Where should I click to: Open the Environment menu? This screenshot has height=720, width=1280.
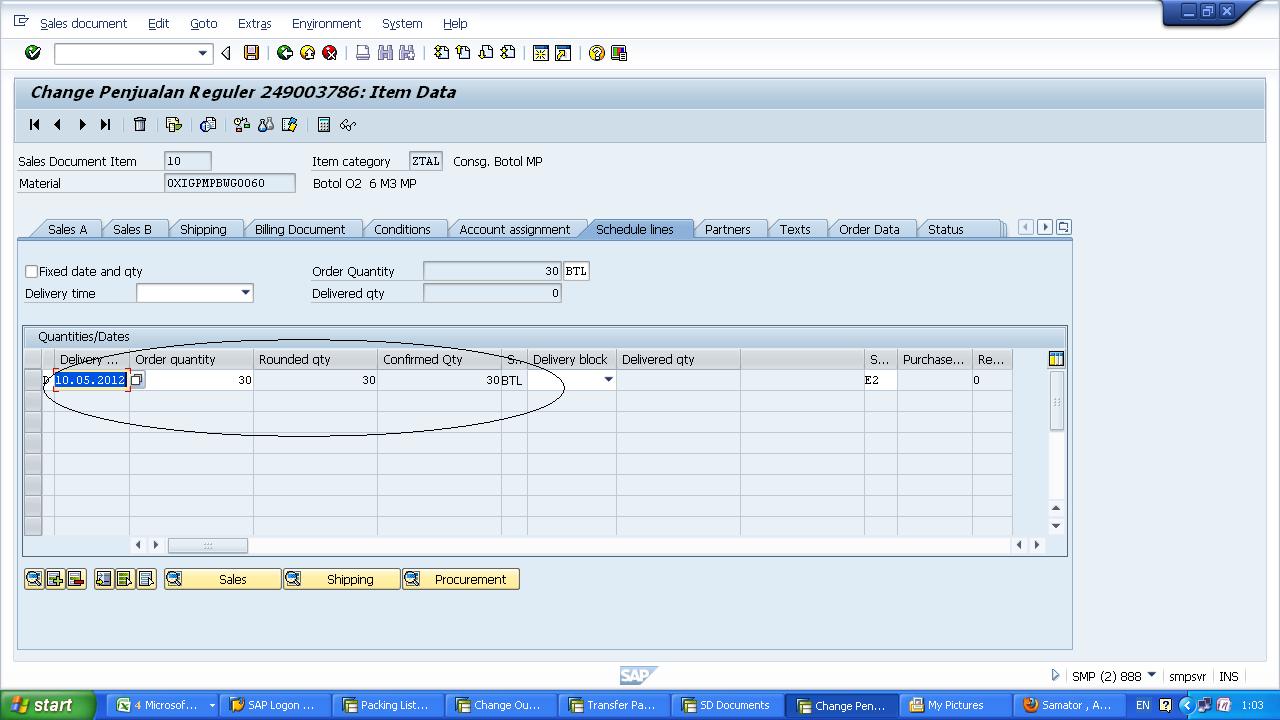click(326, 23)
